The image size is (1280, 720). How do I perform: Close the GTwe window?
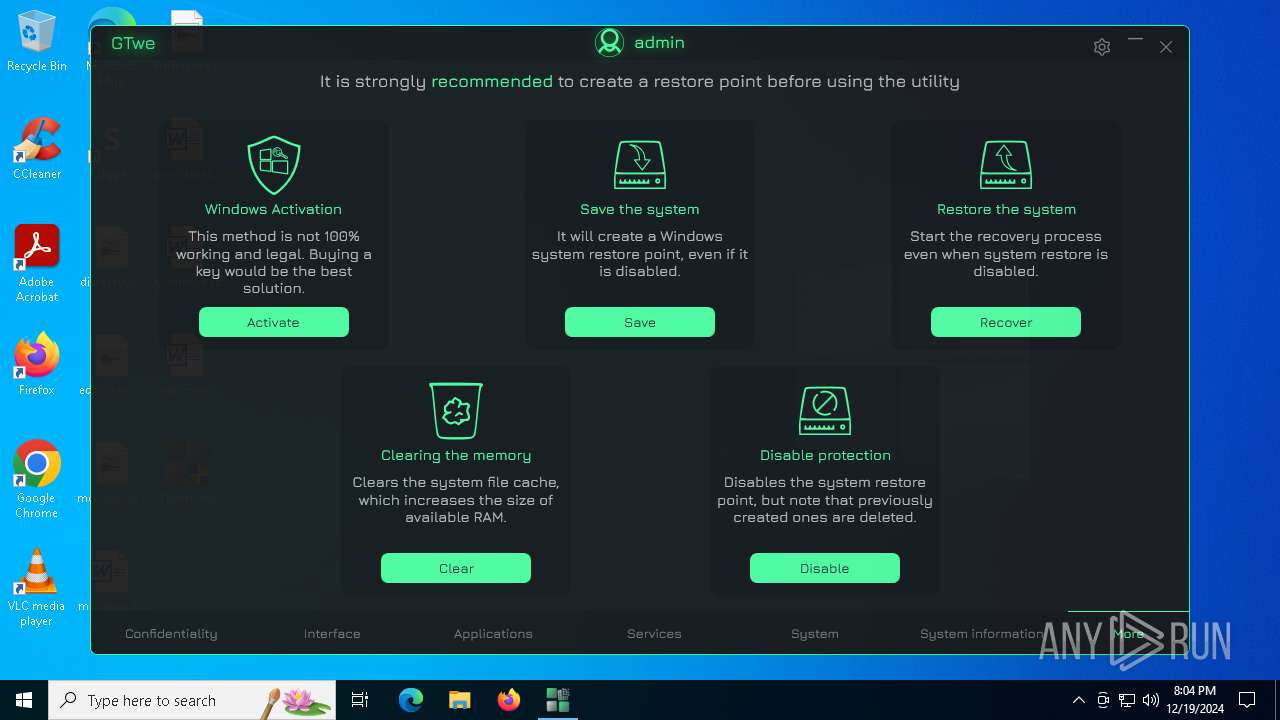click(1166, 47)
